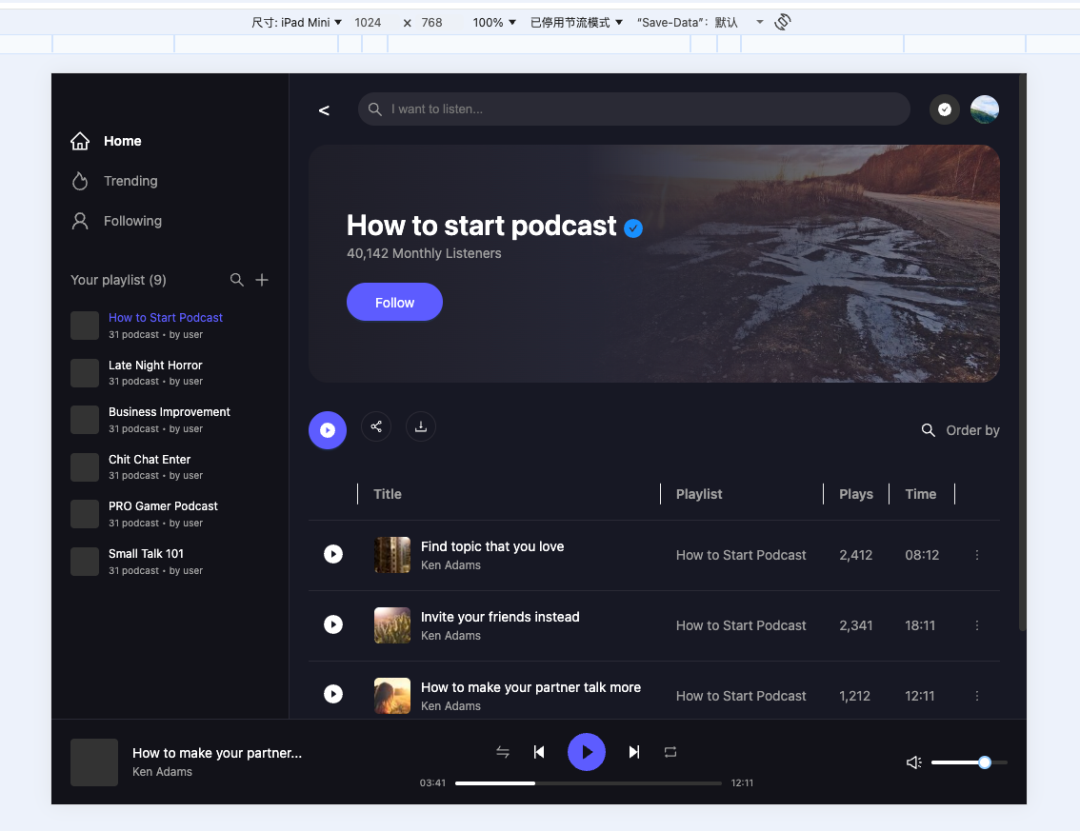
Task: Open more options for 'Invite your friends instead'
Action: click(x=977, y=625)
